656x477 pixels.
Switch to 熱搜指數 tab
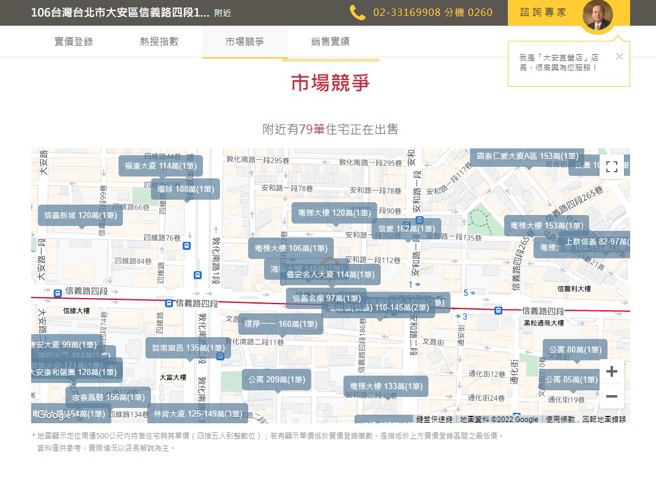click(159, 41)
